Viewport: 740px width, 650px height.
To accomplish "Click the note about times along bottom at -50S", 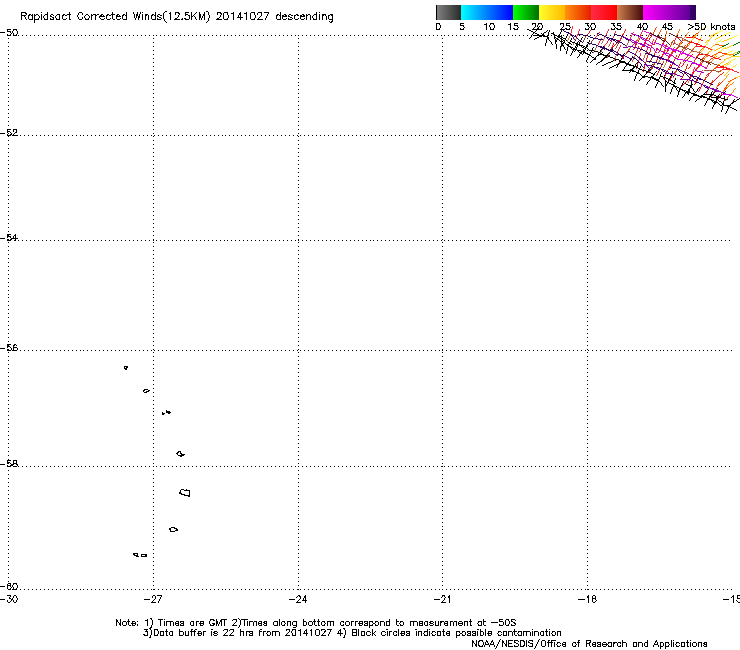I will [x=373, y=623].
